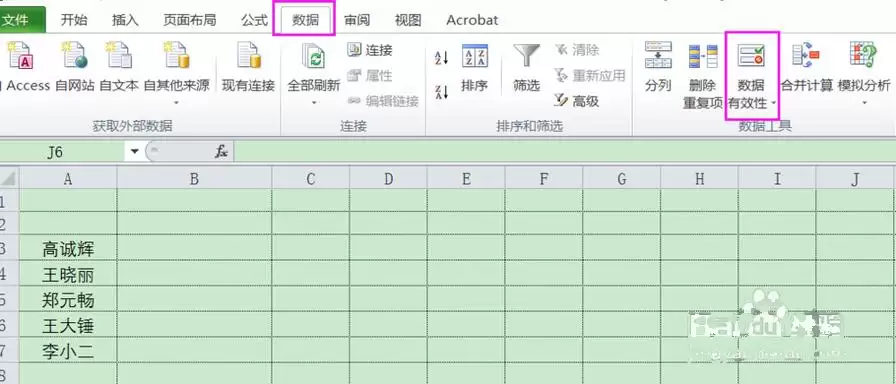Select column D header
This screenshot has height=384, width=896.
coord(389,179)
